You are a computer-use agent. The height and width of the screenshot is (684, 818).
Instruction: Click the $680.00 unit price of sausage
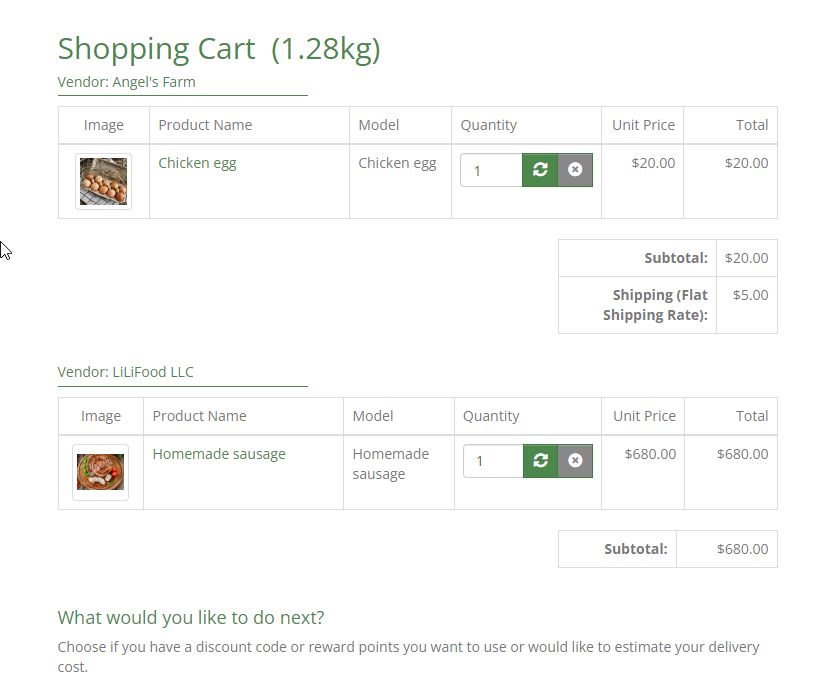point(650,454)
